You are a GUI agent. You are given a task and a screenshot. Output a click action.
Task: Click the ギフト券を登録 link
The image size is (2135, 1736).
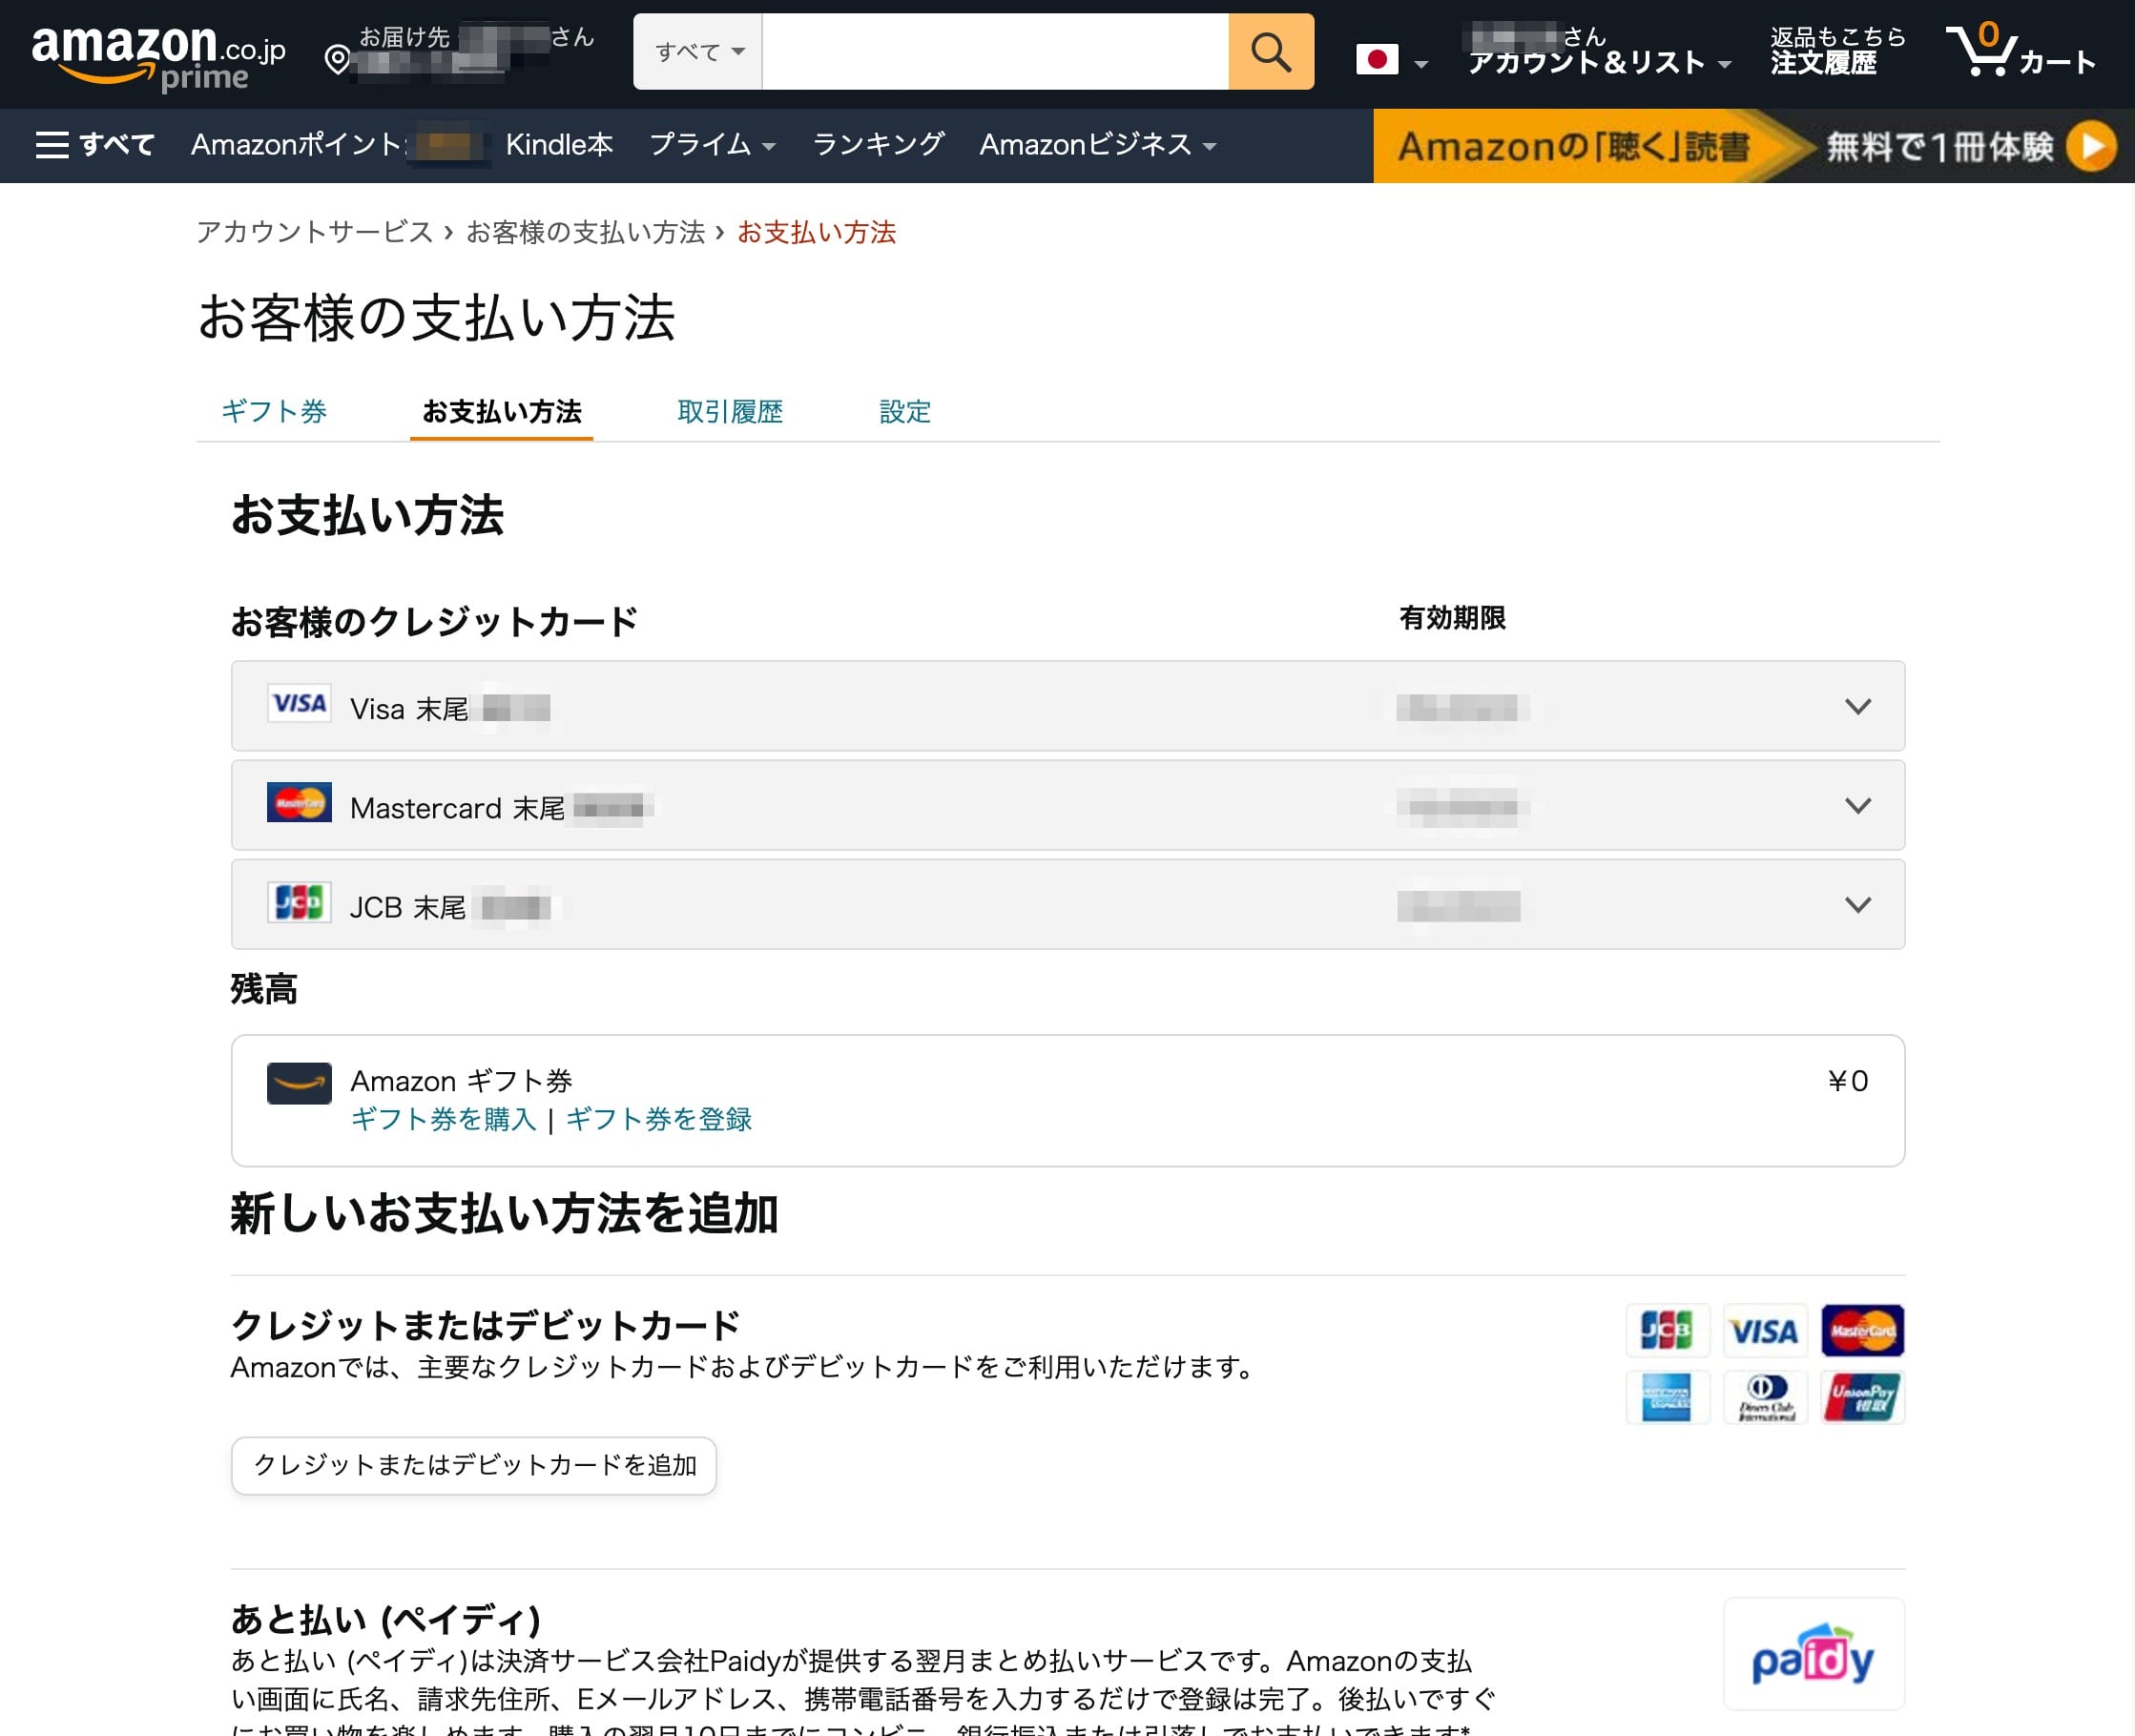coord(659,1119)
